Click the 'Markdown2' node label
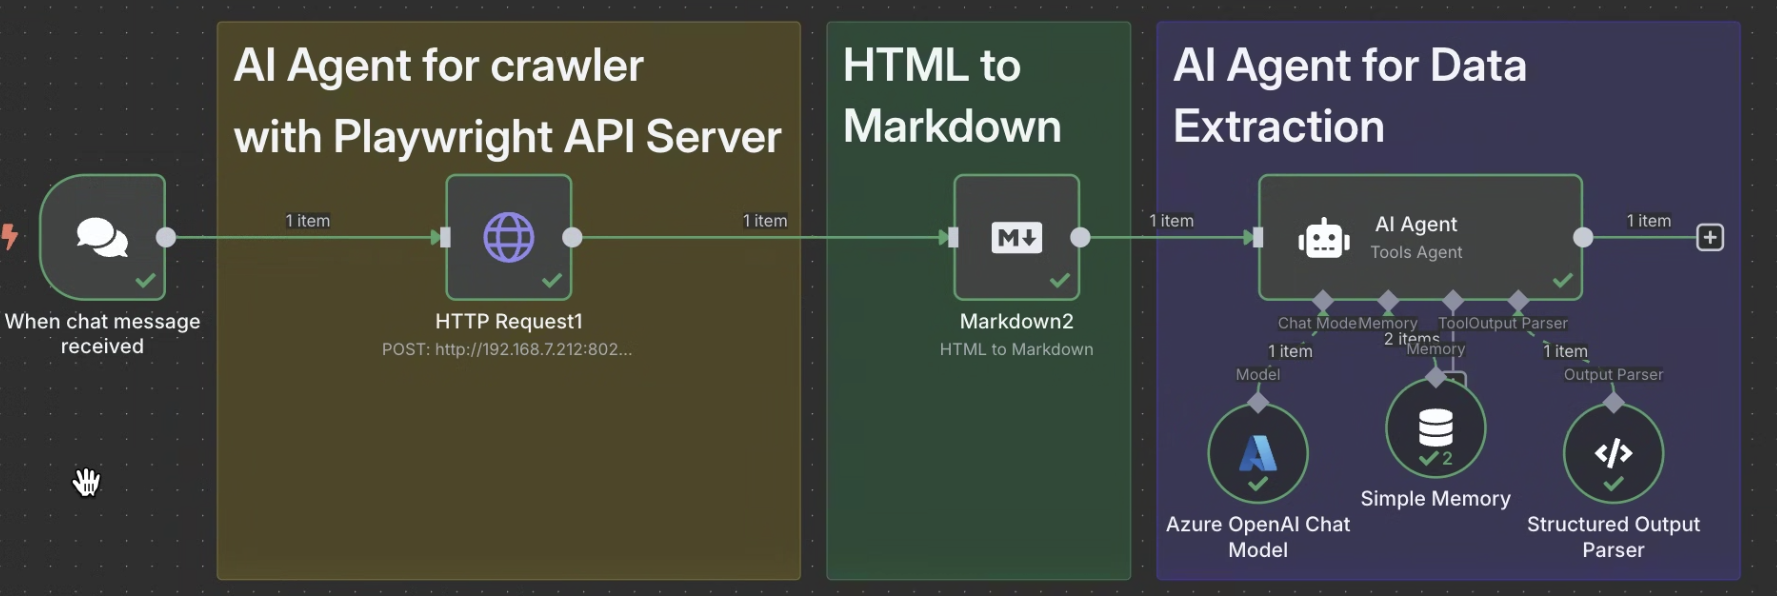The height and width of the screenshot is (596, 1777). [x=1016, y=321]
